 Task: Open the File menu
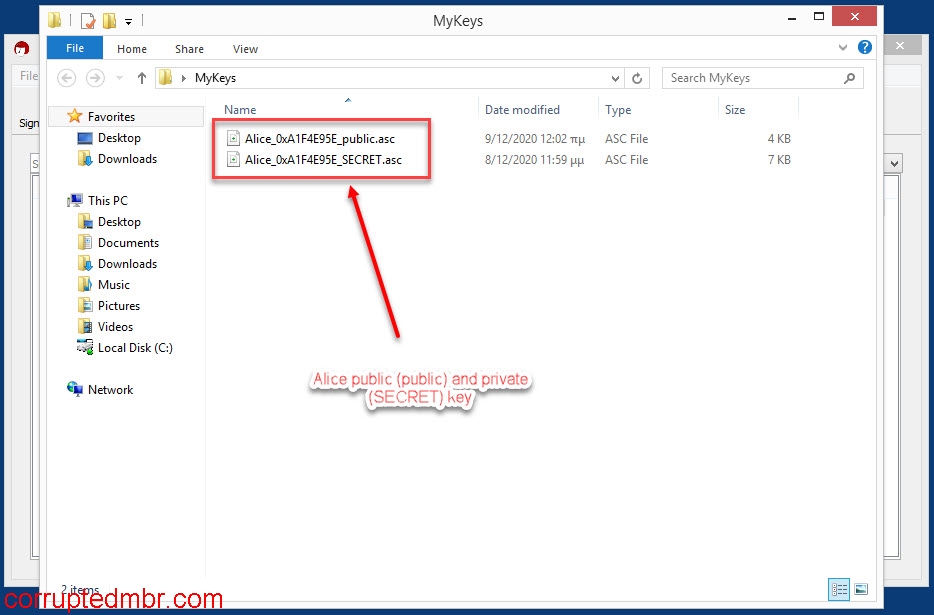pyautogui.click(x=75, y=47)
